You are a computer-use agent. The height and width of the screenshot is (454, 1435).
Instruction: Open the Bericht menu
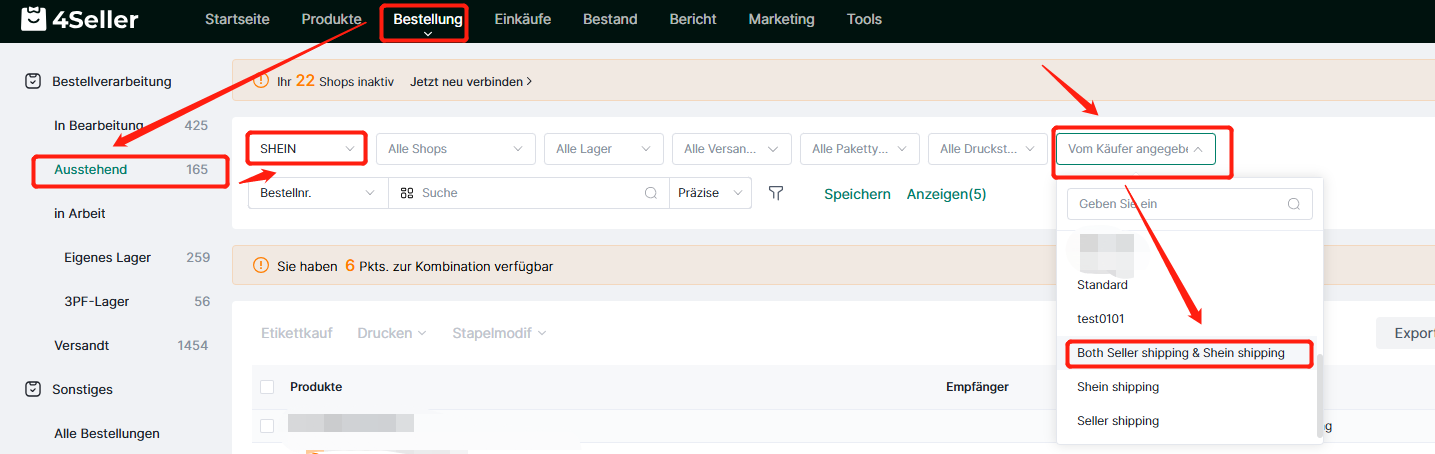click(695, 19)
